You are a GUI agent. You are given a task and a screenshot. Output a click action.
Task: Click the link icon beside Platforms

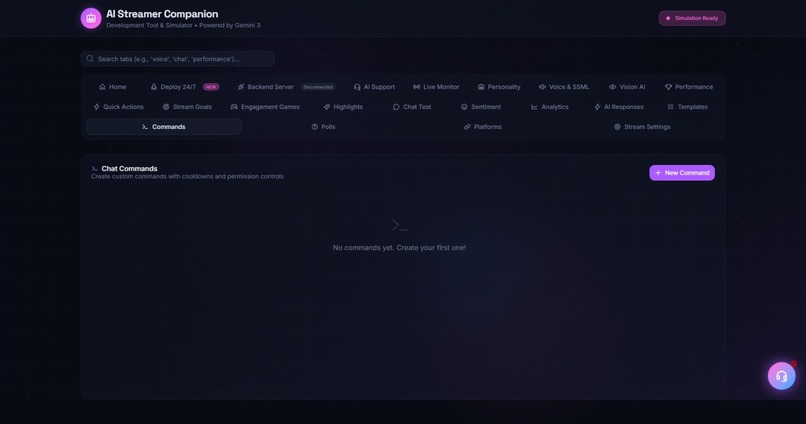point(467,127)
